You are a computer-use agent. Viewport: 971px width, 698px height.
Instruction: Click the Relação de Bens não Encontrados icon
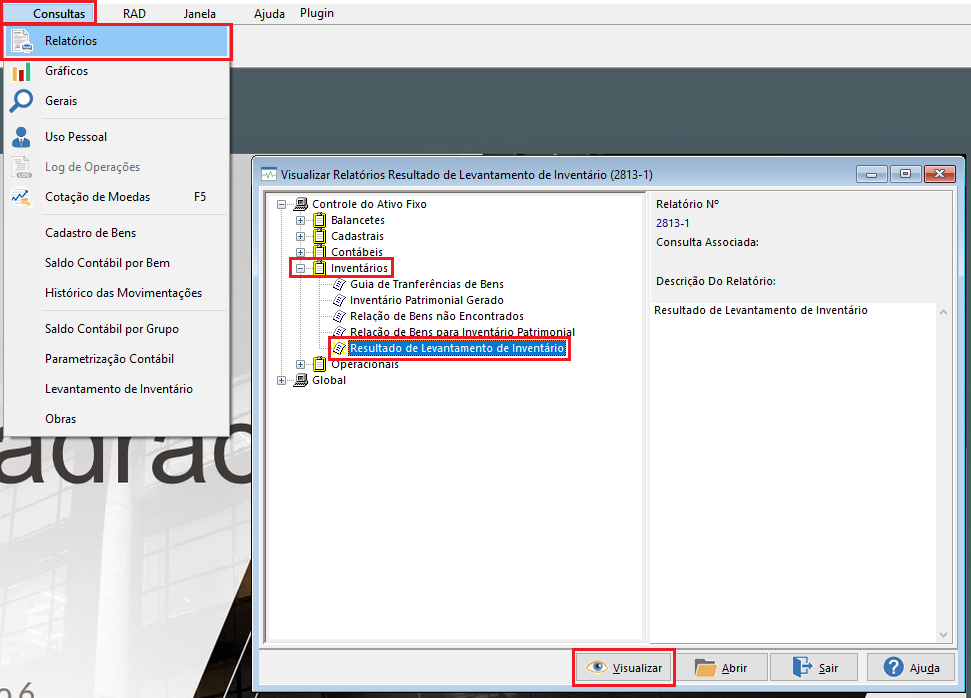(339, 316)
